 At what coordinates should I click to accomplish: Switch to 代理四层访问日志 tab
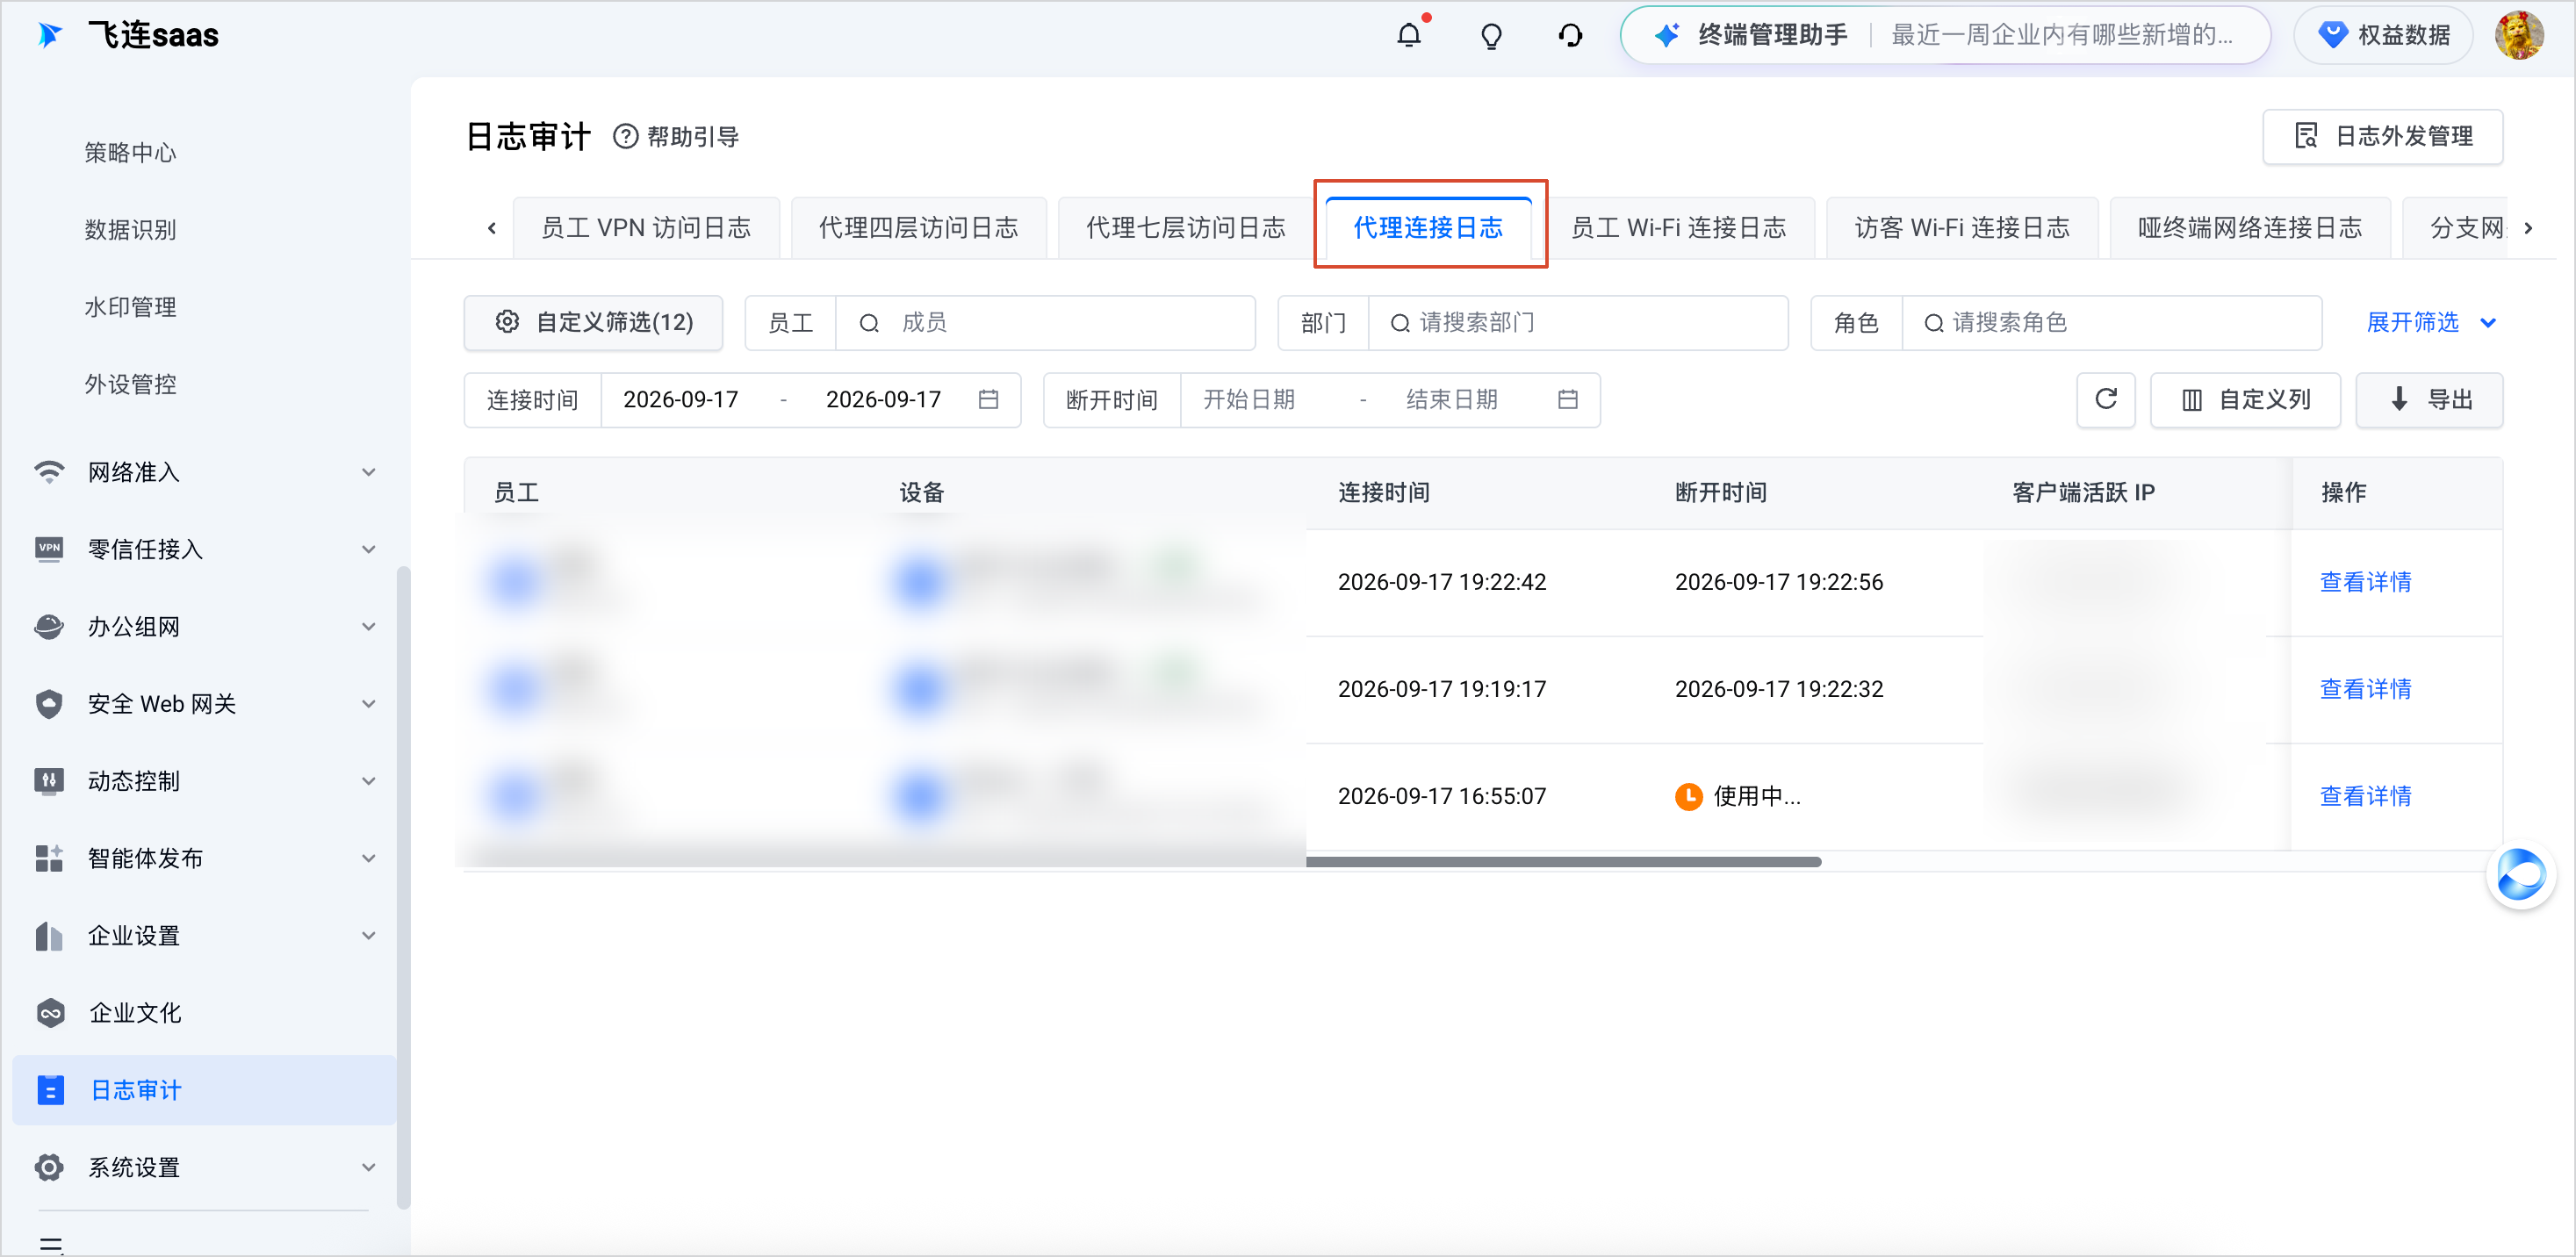(x=918, y=228)
